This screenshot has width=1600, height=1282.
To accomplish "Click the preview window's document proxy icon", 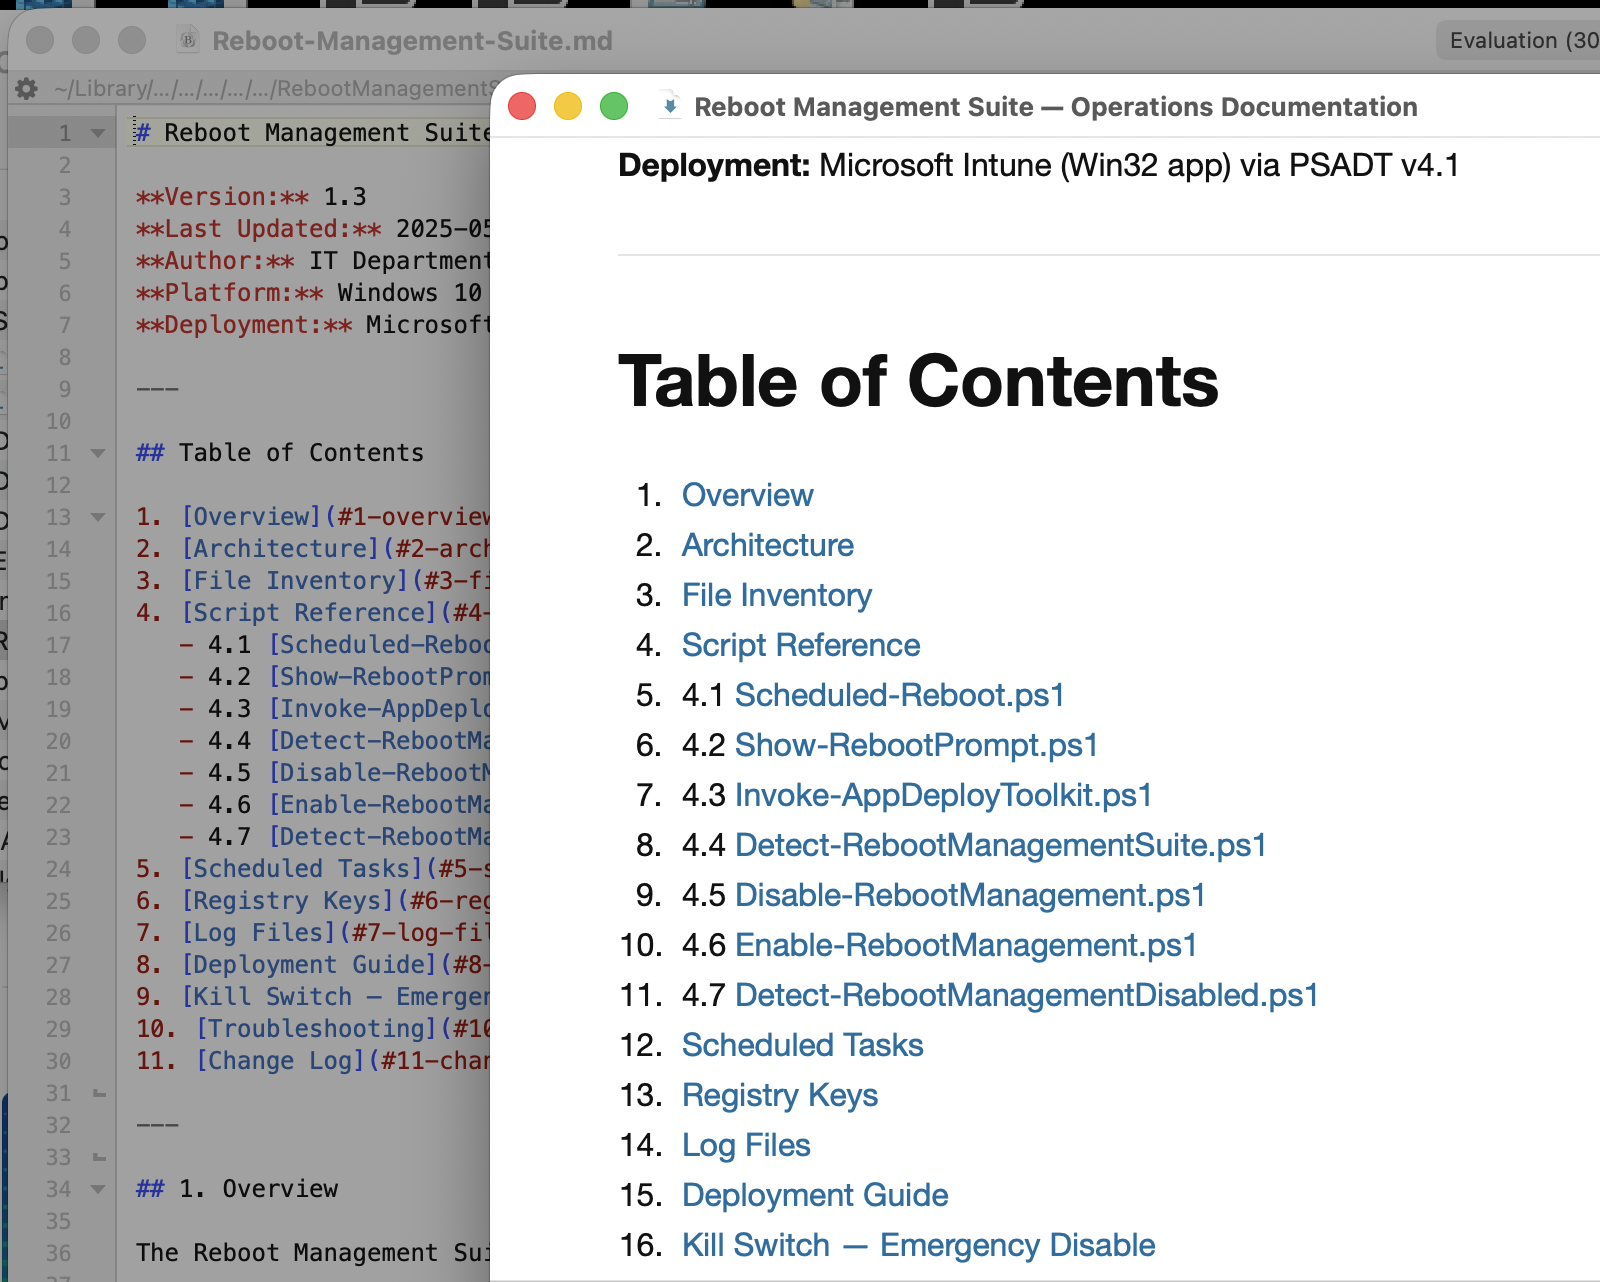I will [670, 106].
